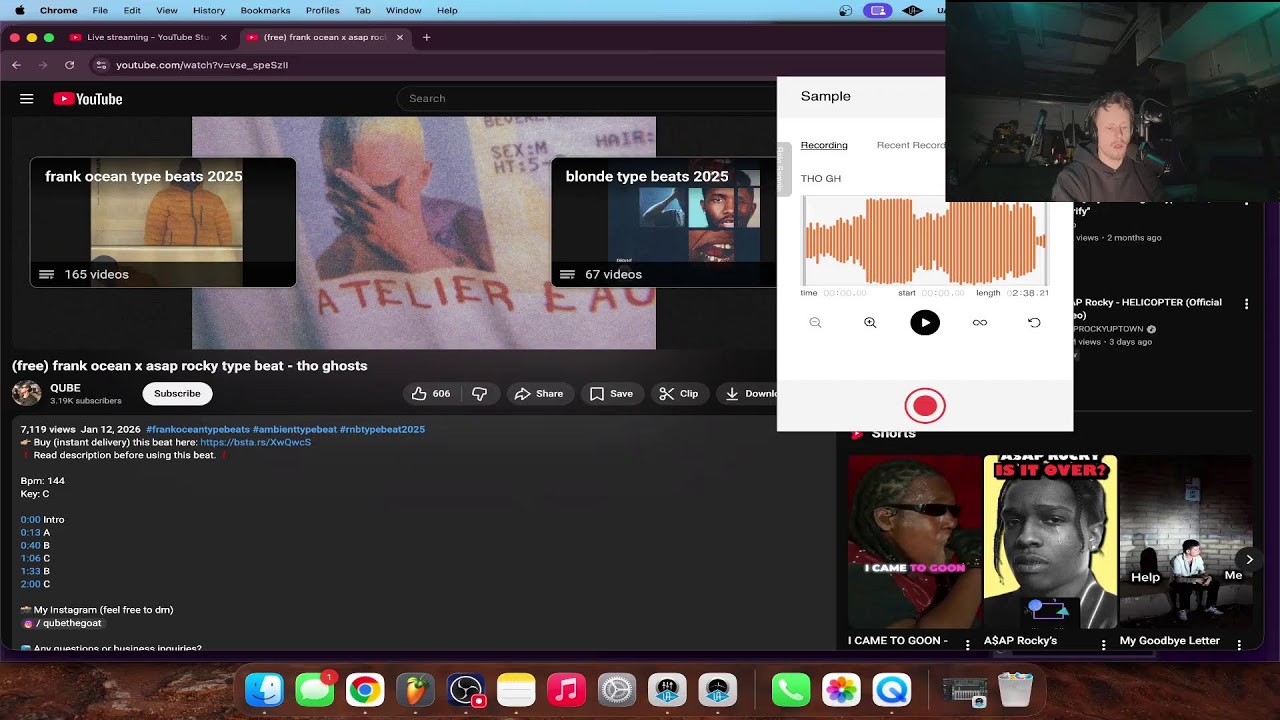The image size is (1280, 720).
Task: Go back in Chrome
Action: pos(16,65)
